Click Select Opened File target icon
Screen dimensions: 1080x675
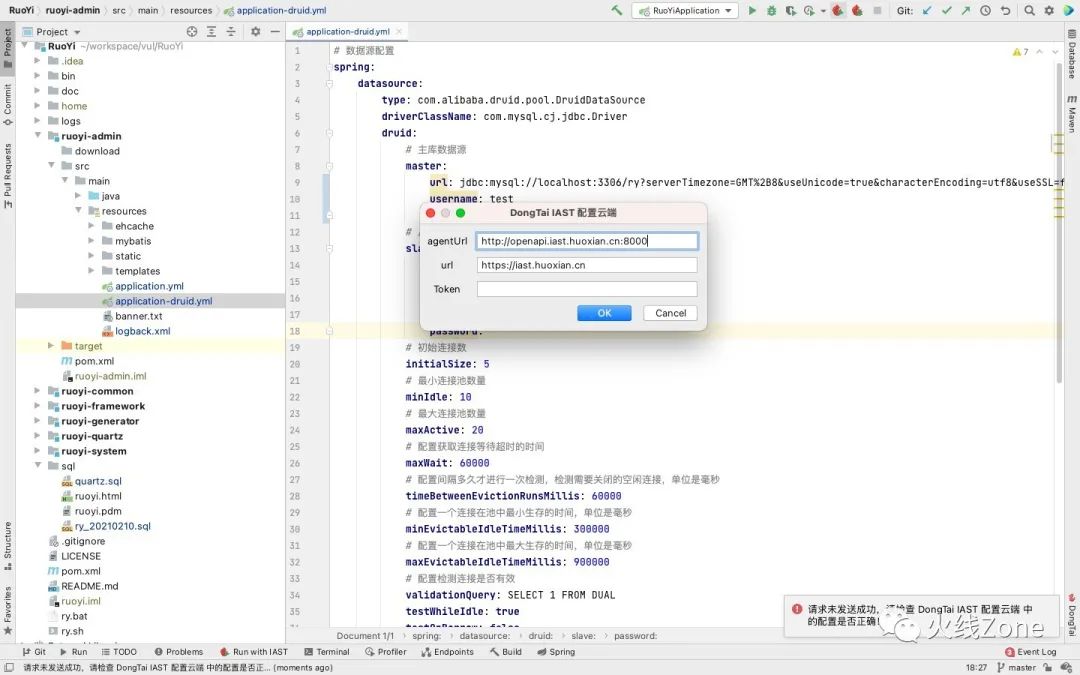(191, 32)
